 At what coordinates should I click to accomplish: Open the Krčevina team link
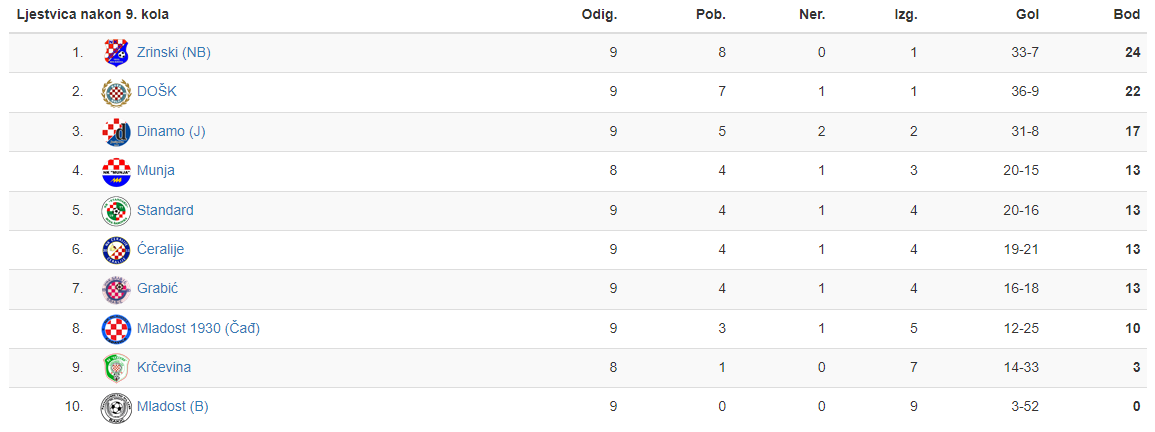tap(164, 367)
